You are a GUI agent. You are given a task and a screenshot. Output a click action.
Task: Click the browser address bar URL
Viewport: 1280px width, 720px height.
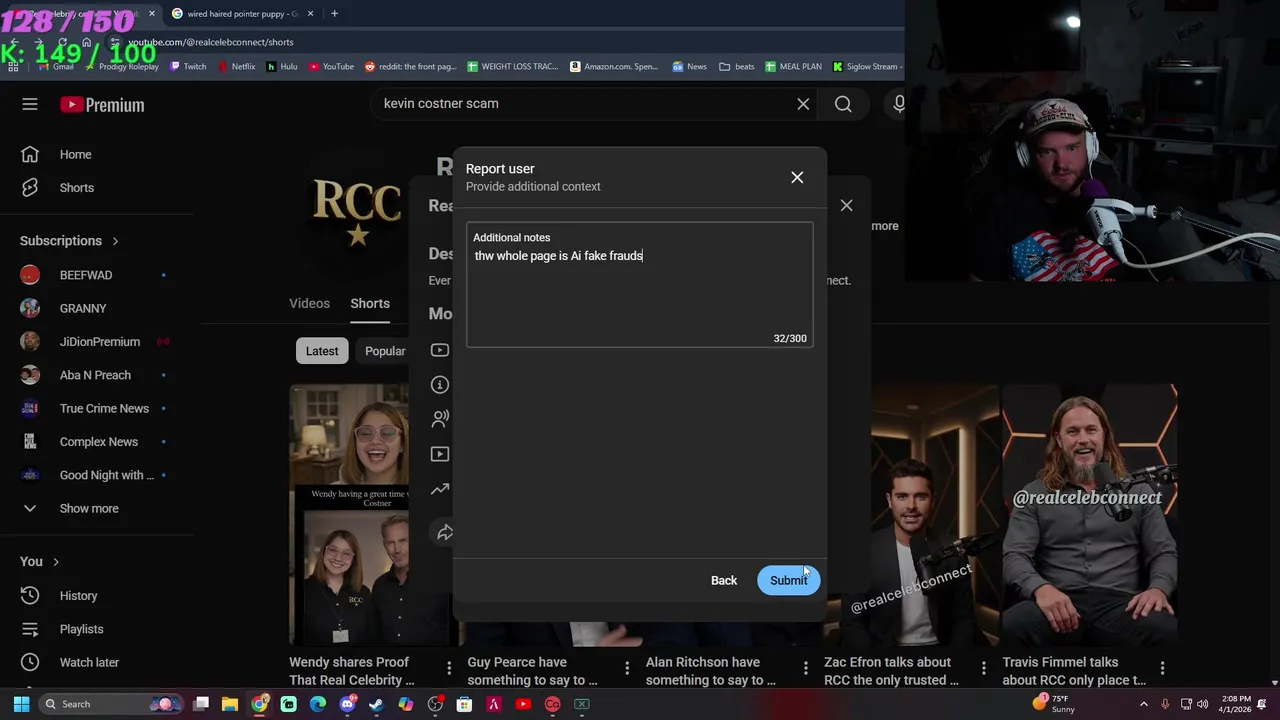tap(210, 42)
